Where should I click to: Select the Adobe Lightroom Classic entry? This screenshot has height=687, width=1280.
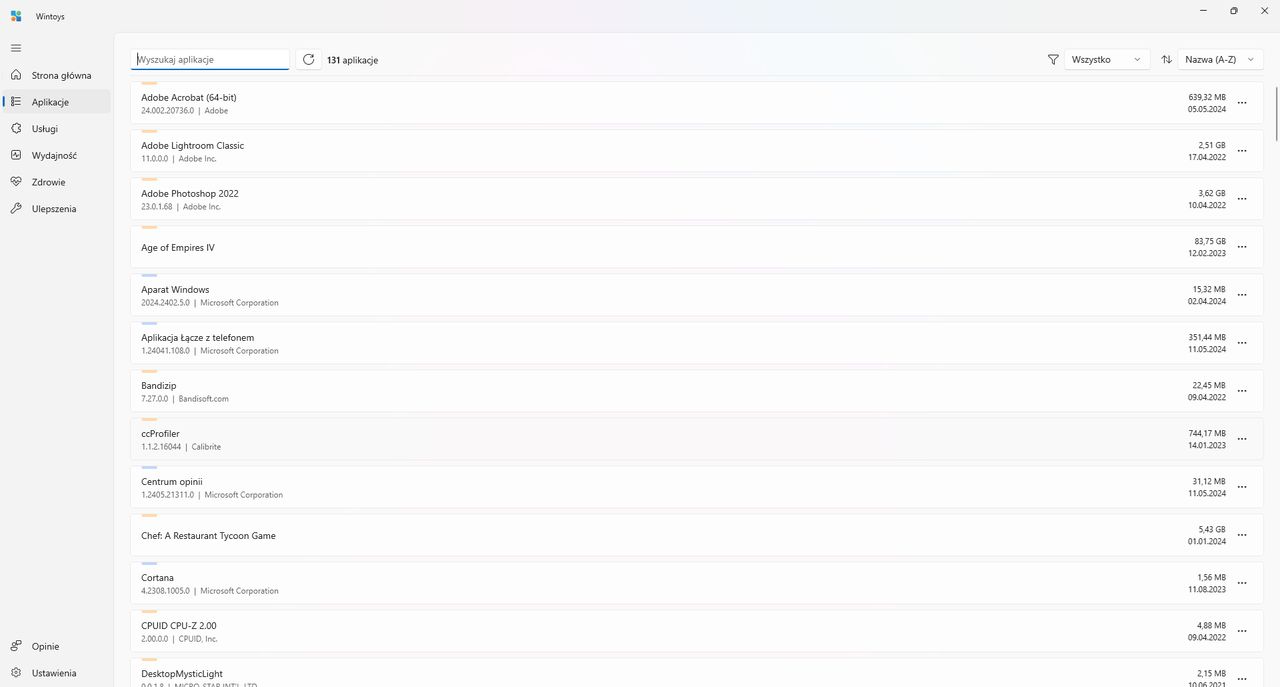pos(697,151)
